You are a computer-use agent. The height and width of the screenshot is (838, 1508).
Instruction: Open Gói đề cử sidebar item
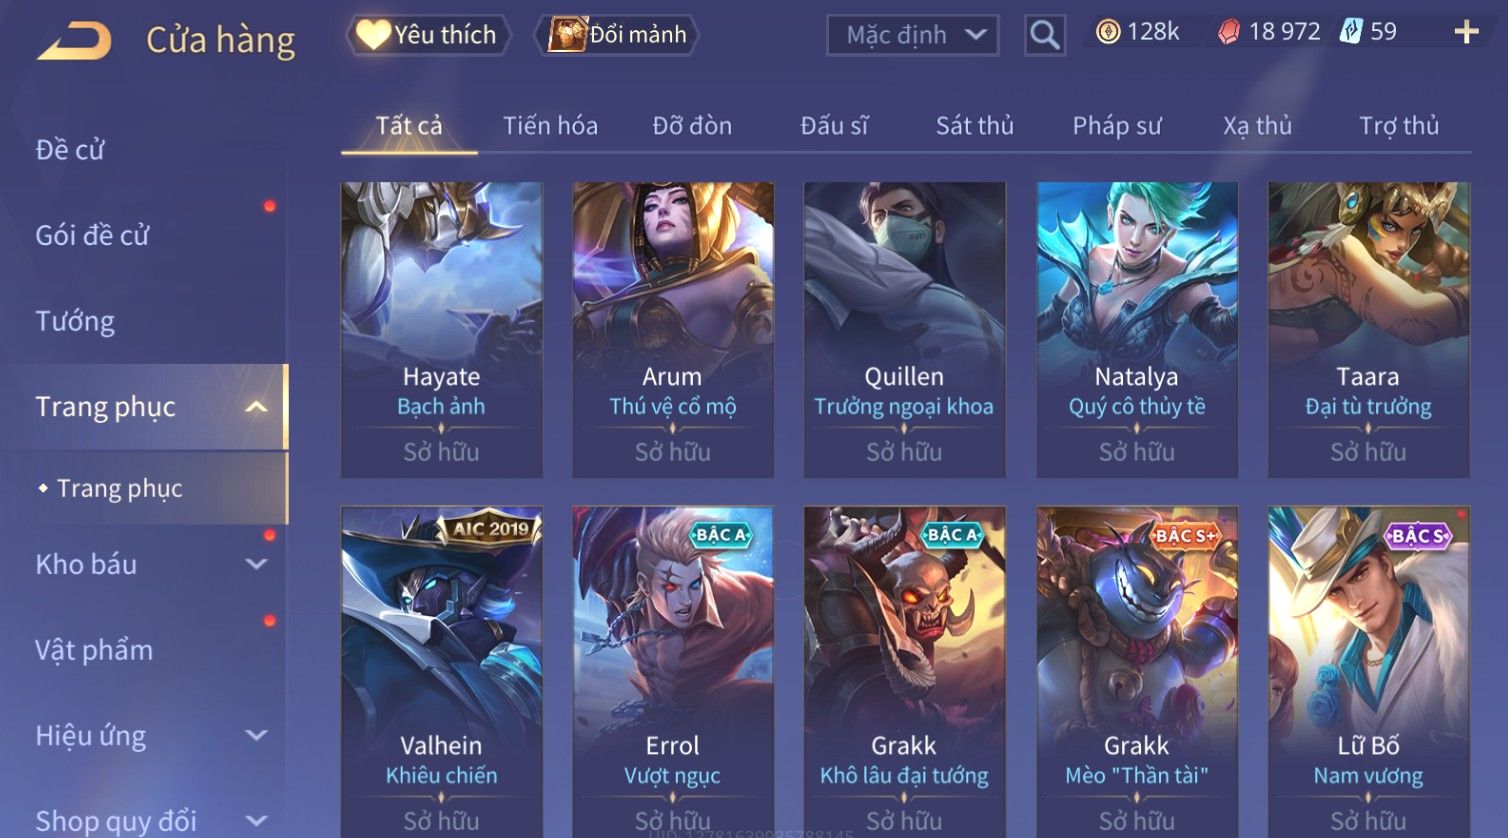click(92, 235)
